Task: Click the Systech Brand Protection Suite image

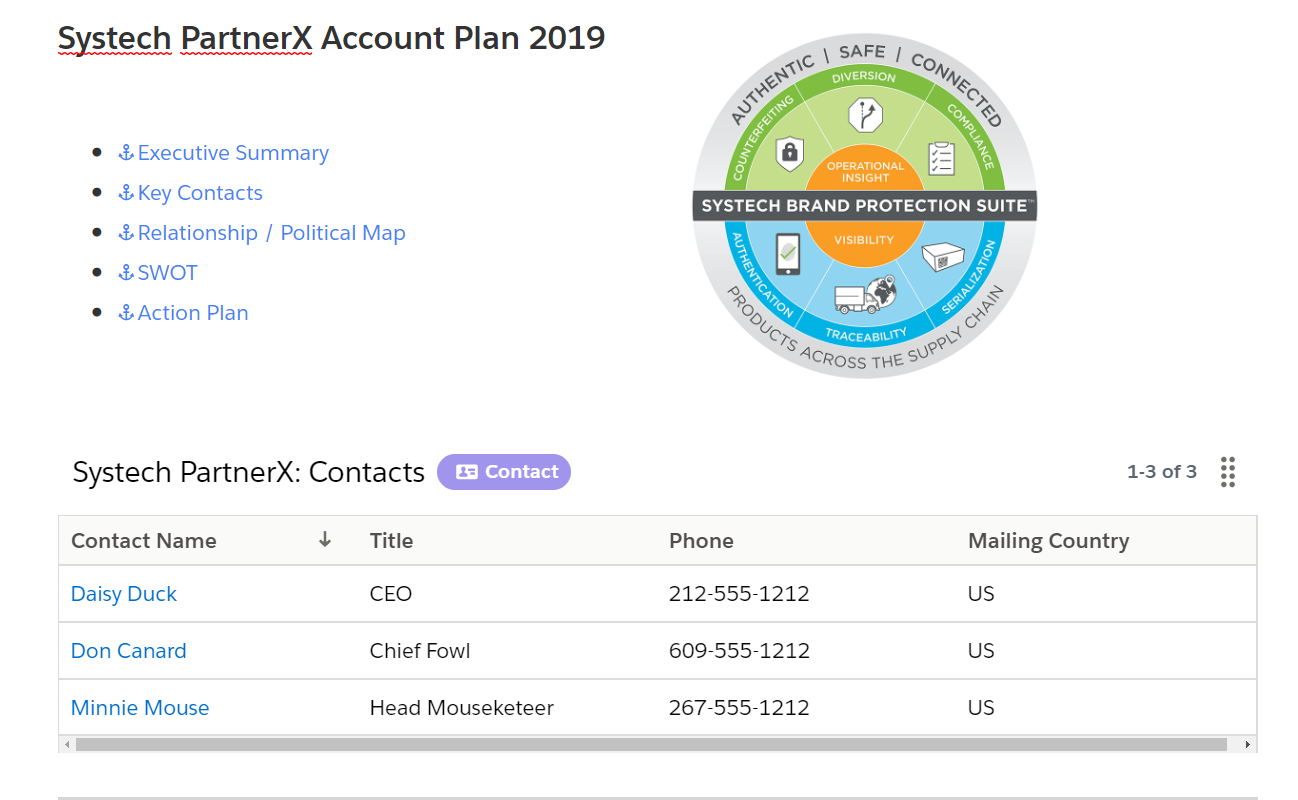Action: pos(865,206)
